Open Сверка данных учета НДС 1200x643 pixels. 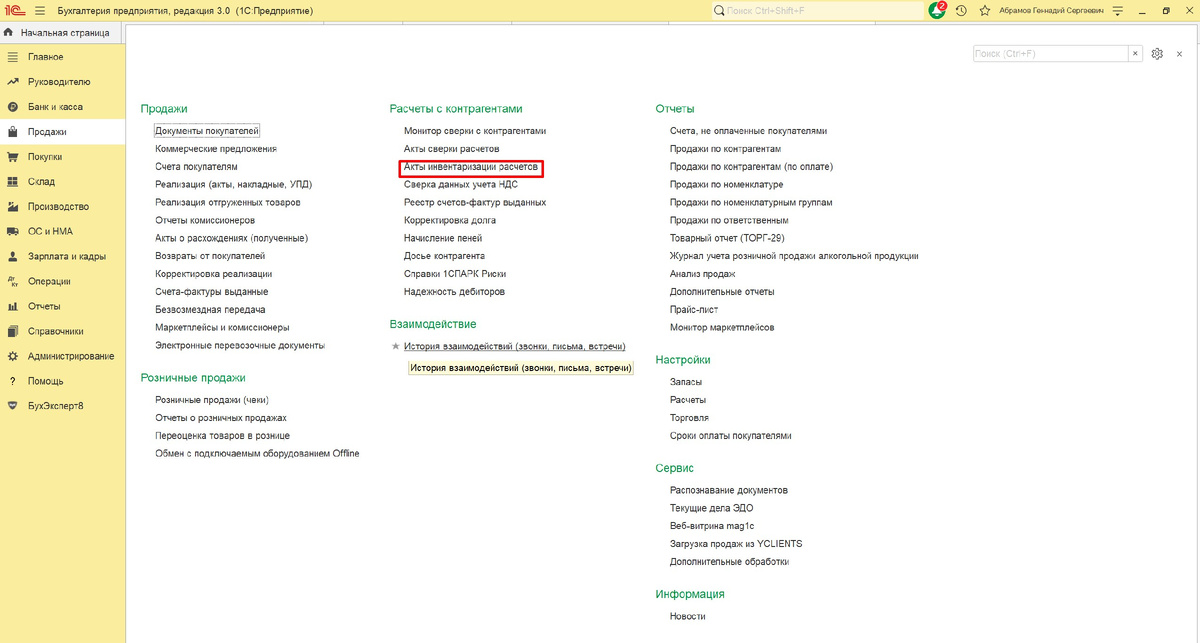click(x=461, y=185)
